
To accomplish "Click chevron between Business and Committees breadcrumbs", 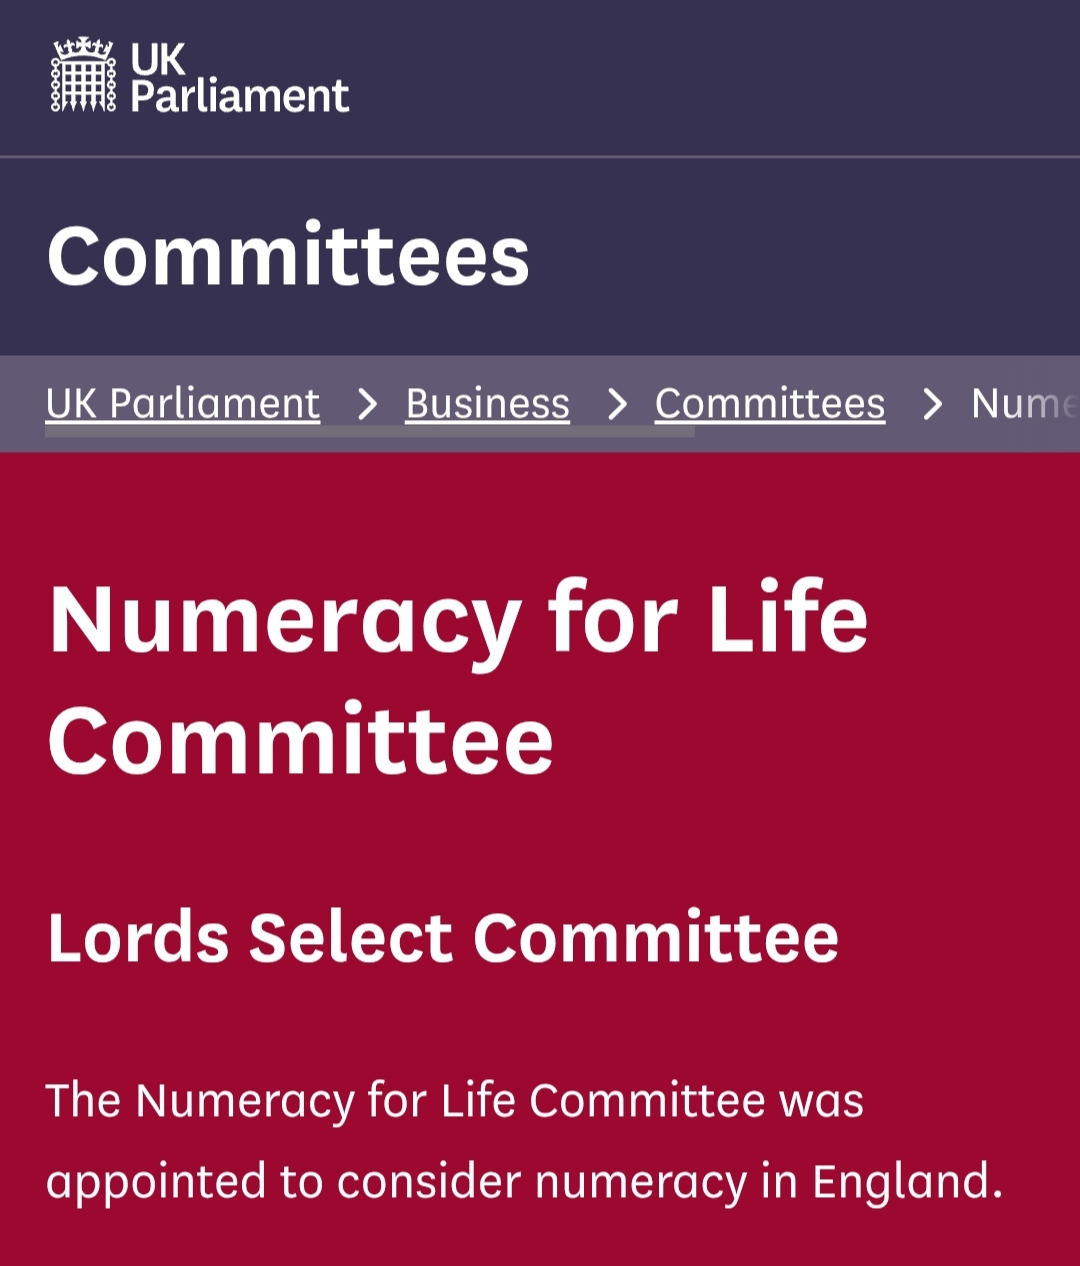I will point(617,405).
